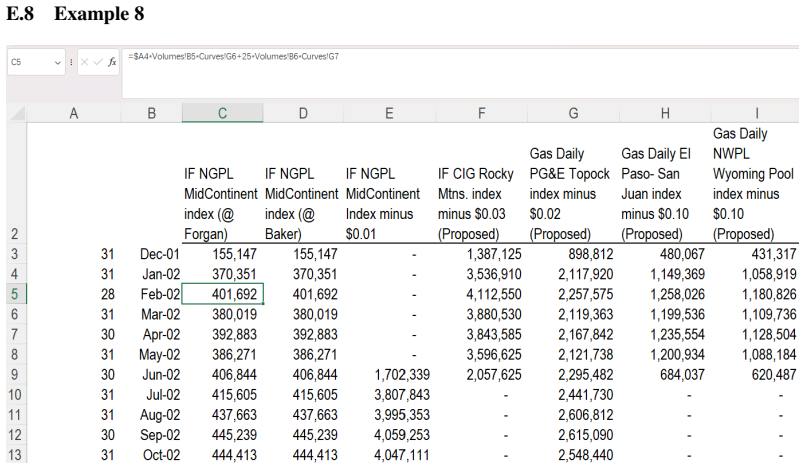Click cell 'Oct-02'
The height and width of the screenshot is (469, 805).
pyautogui.click(x=162, y=455)
